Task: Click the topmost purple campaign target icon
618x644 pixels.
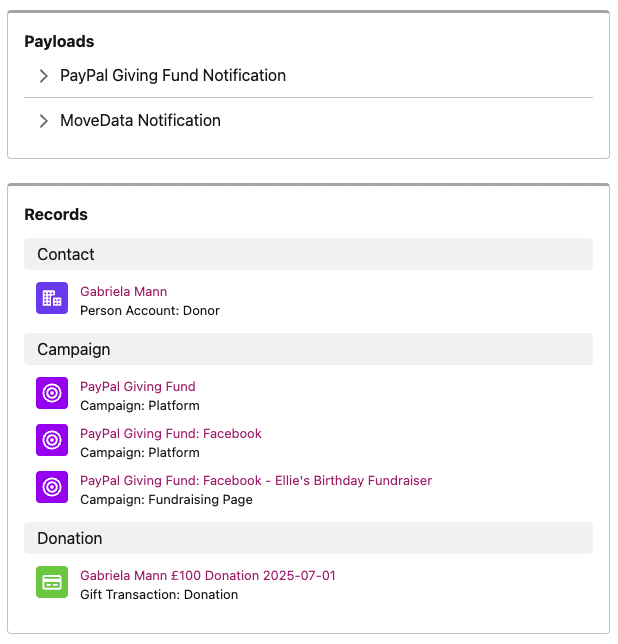Action: click(52, 393)
